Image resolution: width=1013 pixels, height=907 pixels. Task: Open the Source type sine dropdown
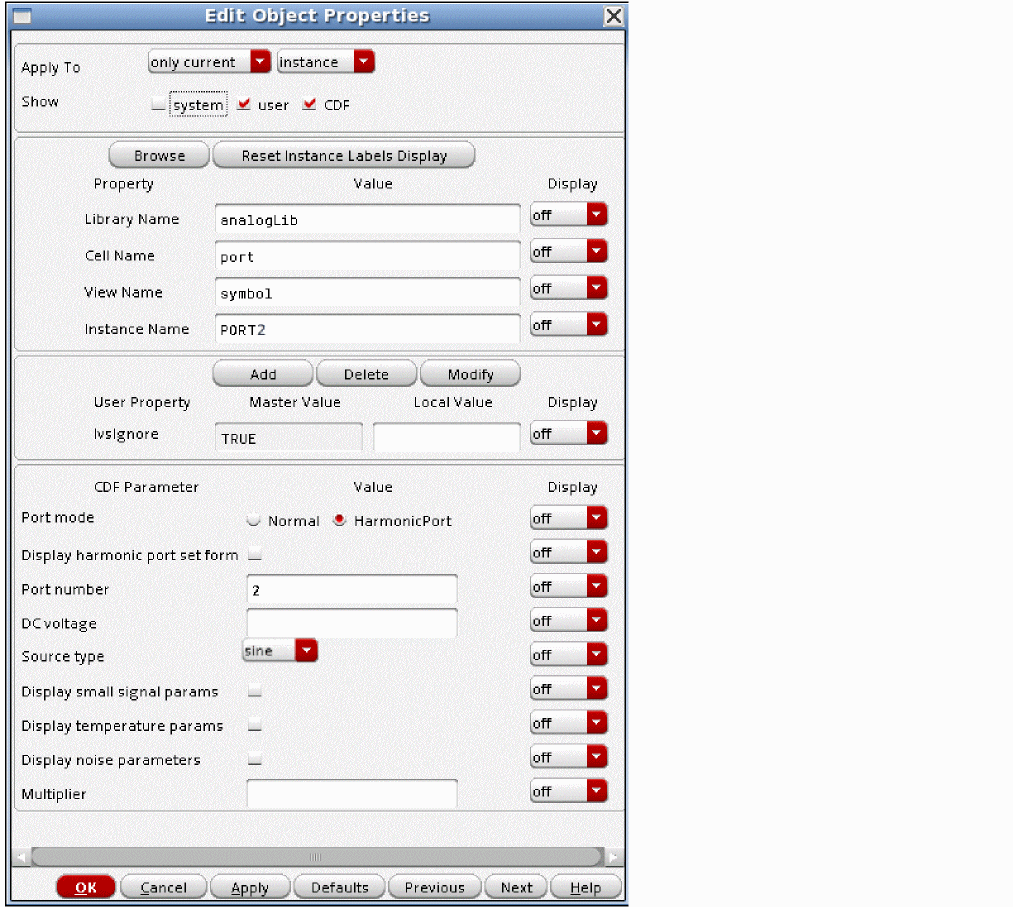click(x=280, y=651)
